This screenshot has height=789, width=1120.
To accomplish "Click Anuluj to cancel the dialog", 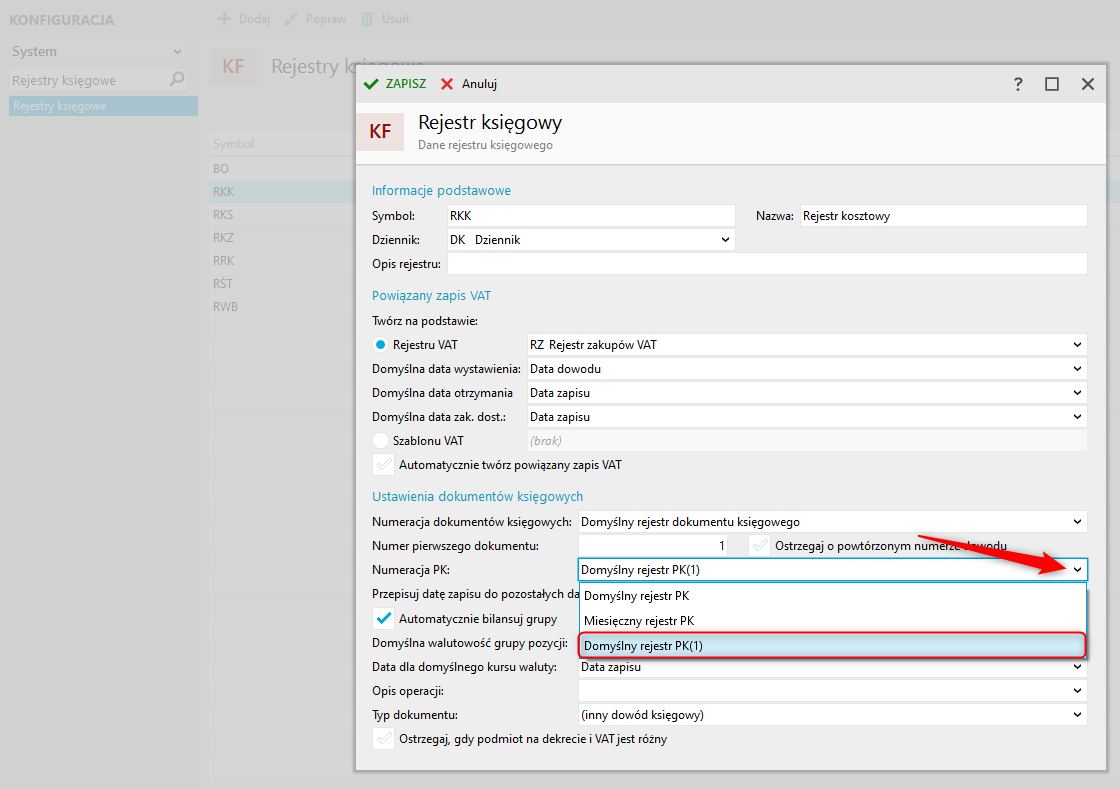I will click(469, 84).
